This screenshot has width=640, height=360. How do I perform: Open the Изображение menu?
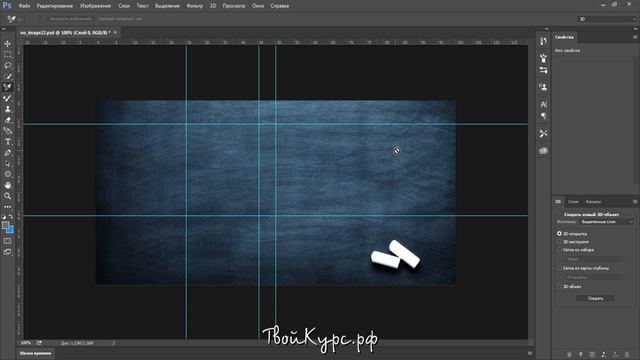click(x=96, y=6)
